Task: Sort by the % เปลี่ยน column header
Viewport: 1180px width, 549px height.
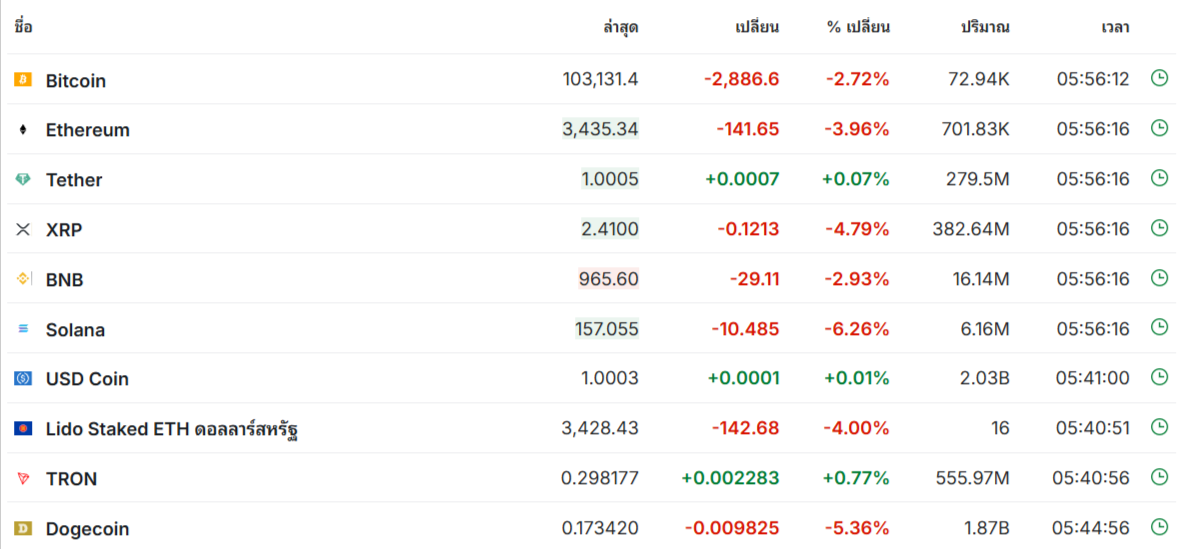Action: coord(857,27)
